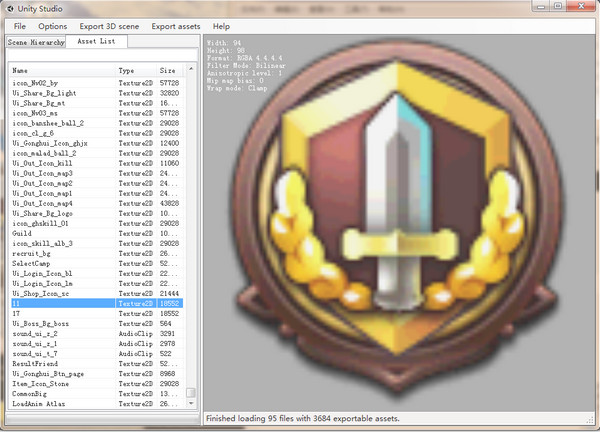The width and height of the screenshot is (600, 432).
Task: Click the highlighted asset named 11
Action: [x=97, y=303]
